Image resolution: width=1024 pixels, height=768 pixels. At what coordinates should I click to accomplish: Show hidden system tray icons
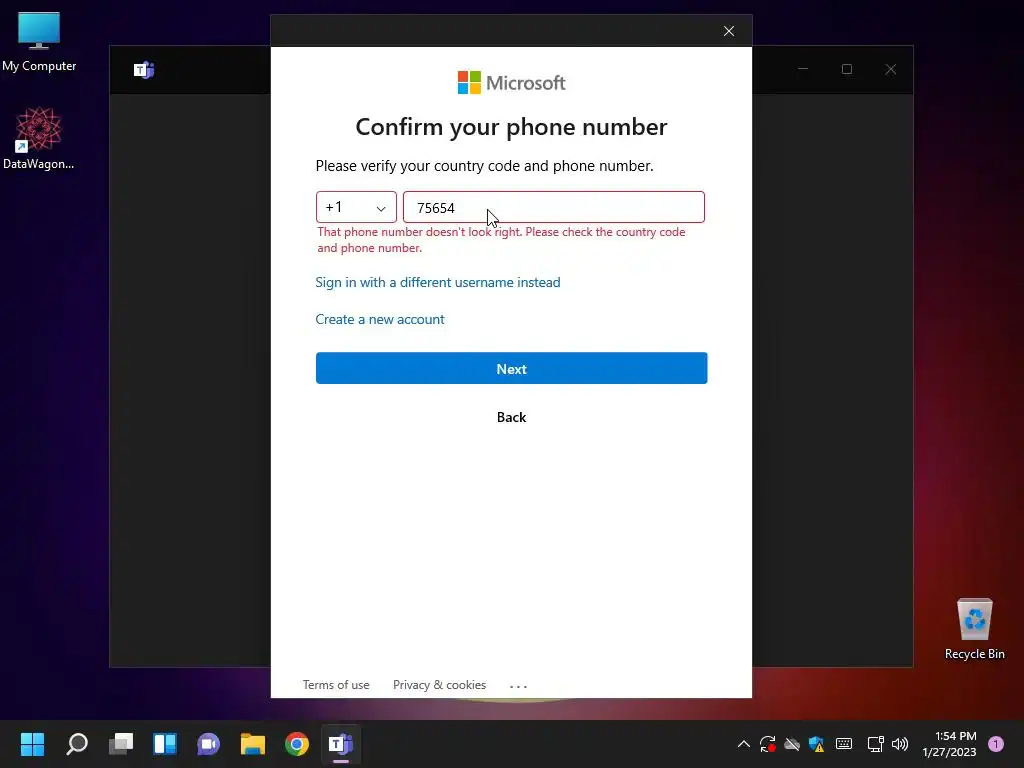pos(743,744)
